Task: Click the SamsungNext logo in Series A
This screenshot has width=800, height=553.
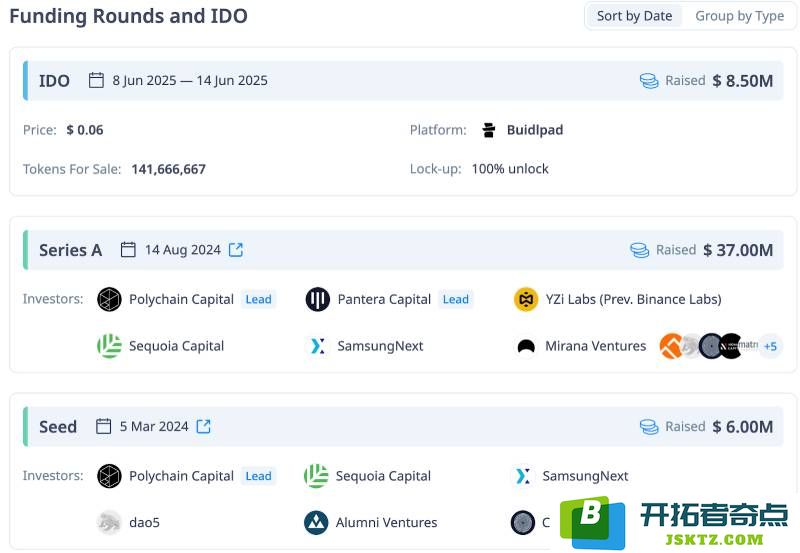Action: [x=317, y=346]
